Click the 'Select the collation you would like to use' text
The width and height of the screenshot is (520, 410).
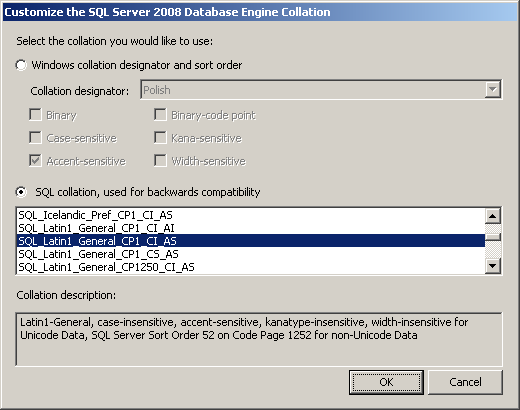tap(115, 41)
